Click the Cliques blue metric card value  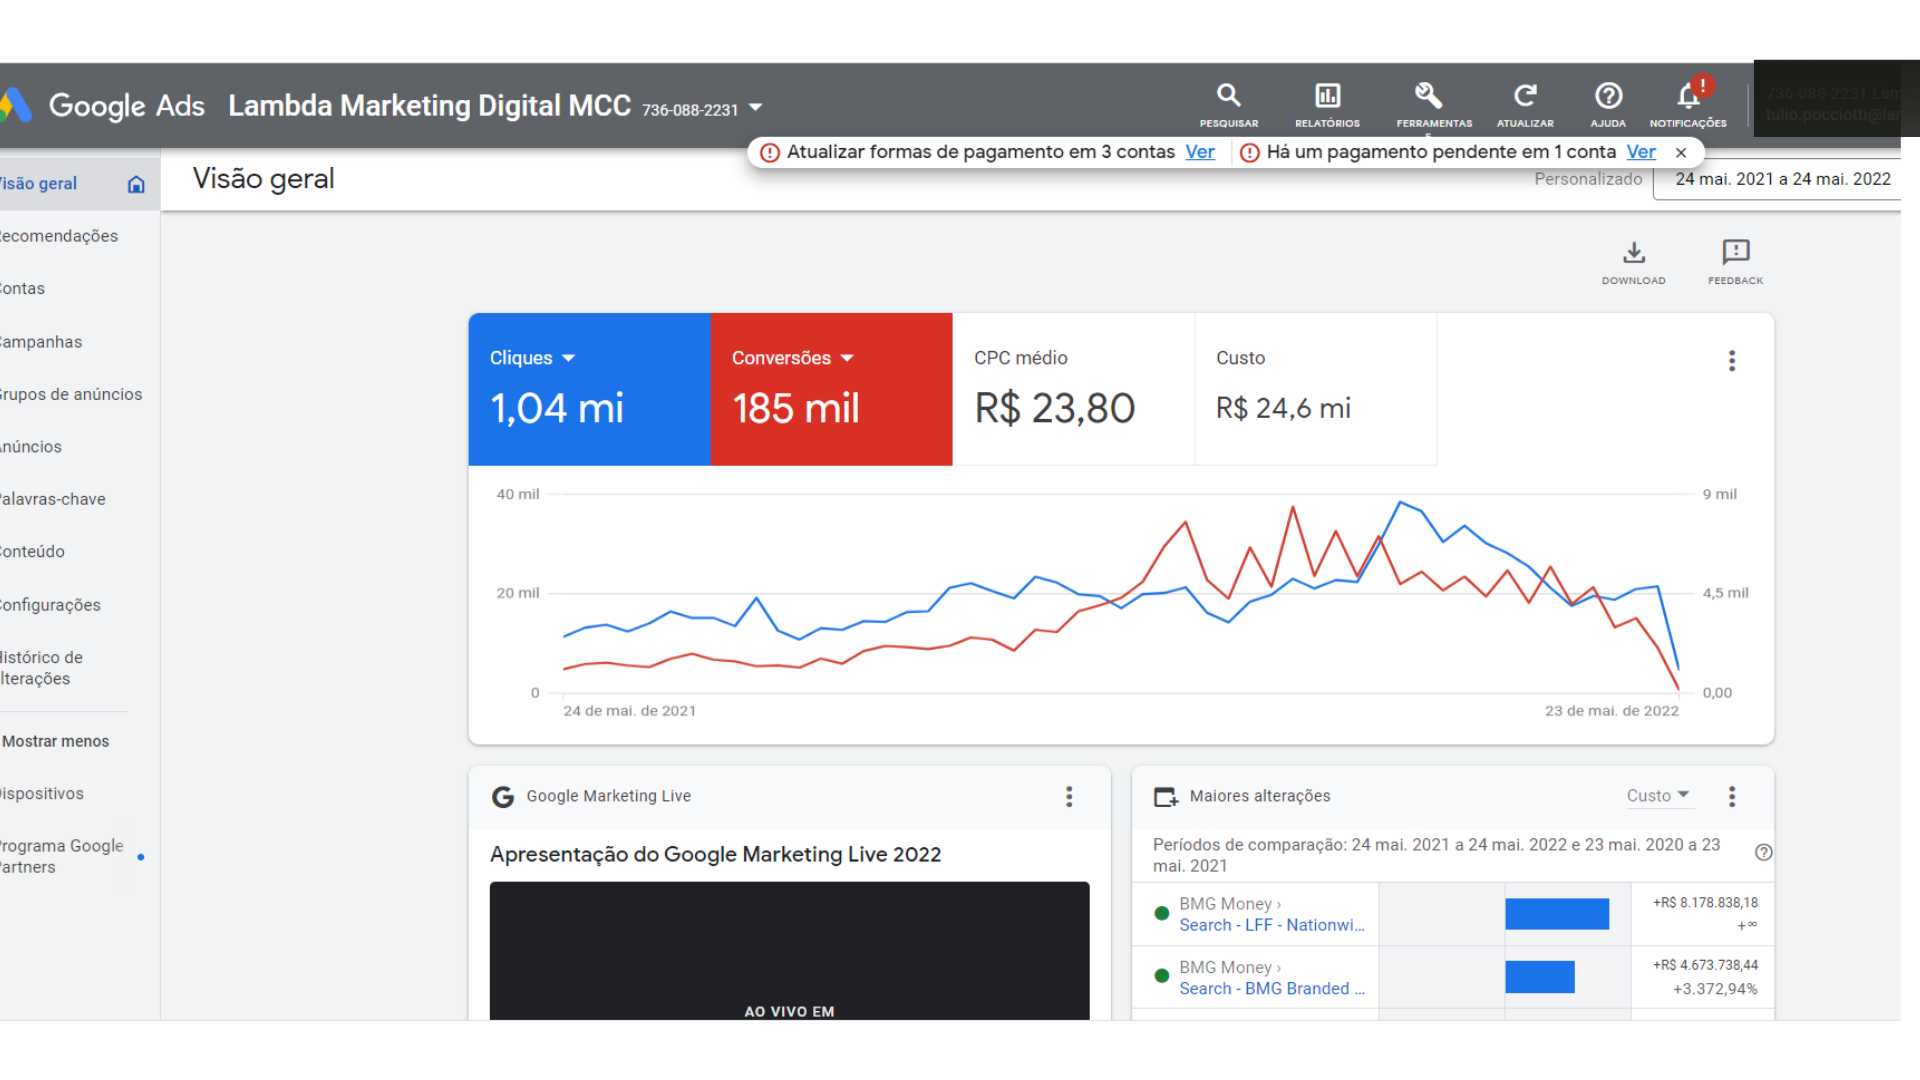tap(557, 409)
